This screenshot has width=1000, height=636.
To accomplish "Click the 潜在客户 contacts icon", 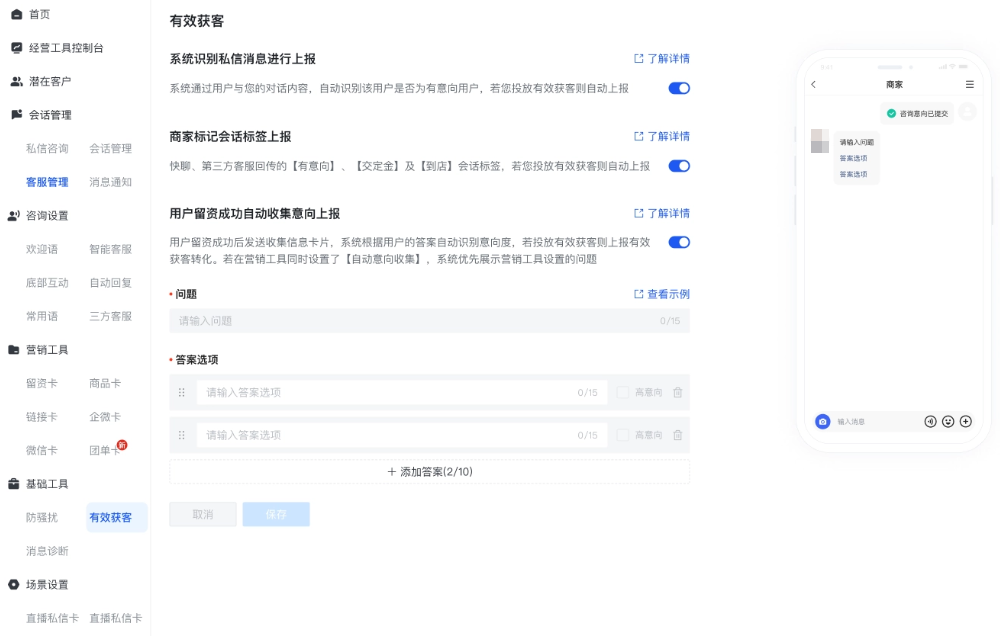I will tap(15, 82).
